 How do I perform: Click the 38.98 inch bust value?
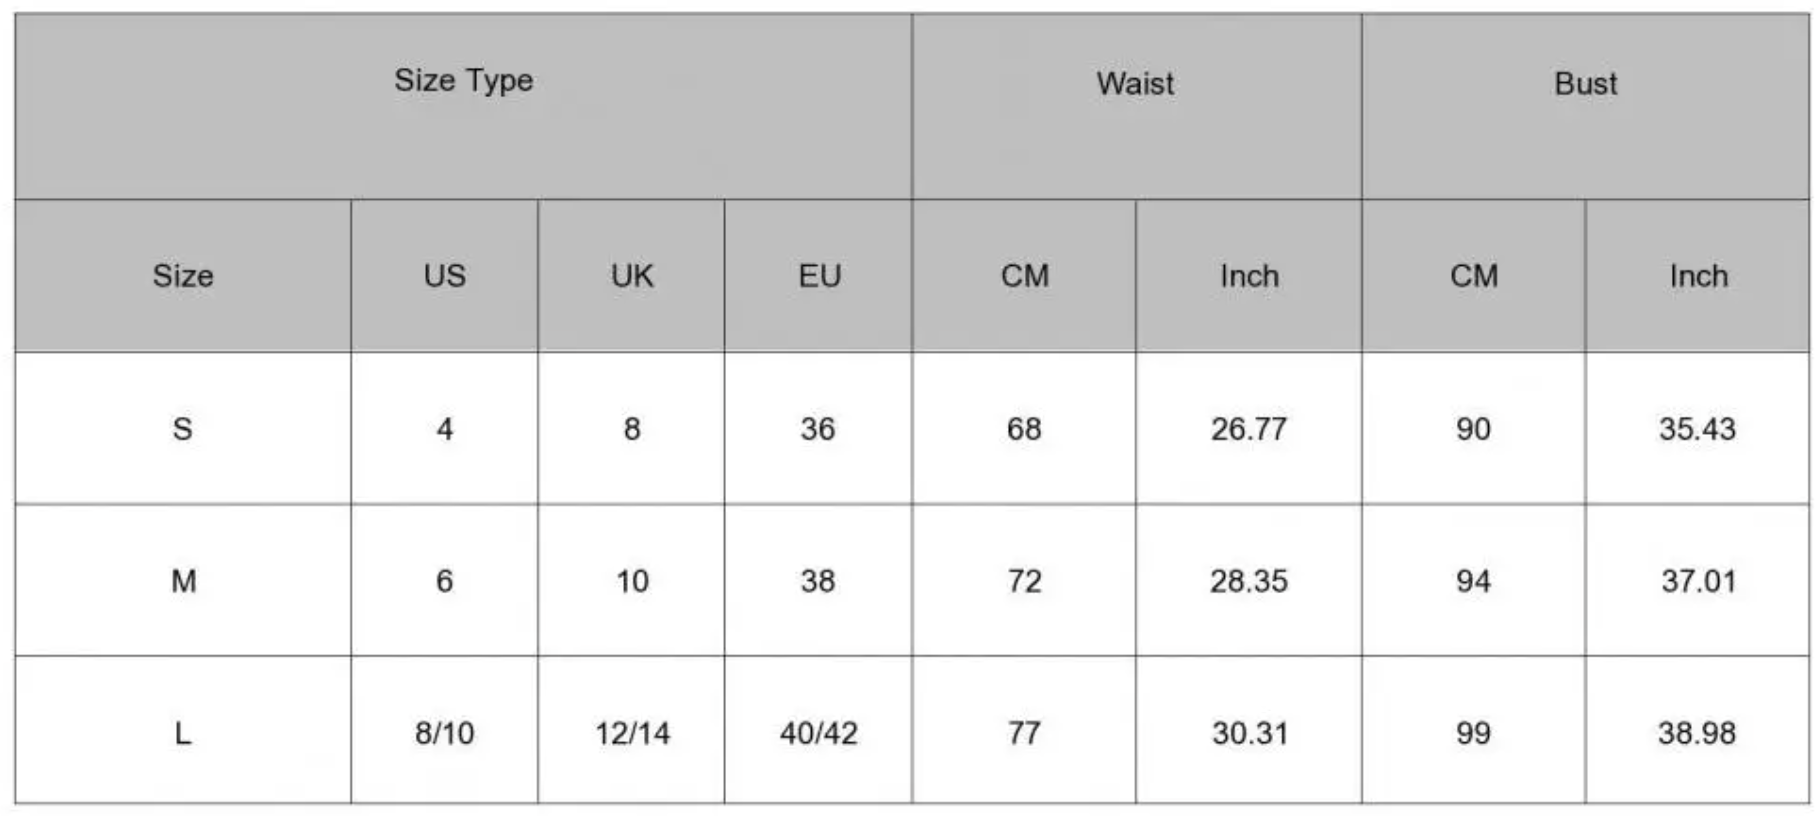1697,733
